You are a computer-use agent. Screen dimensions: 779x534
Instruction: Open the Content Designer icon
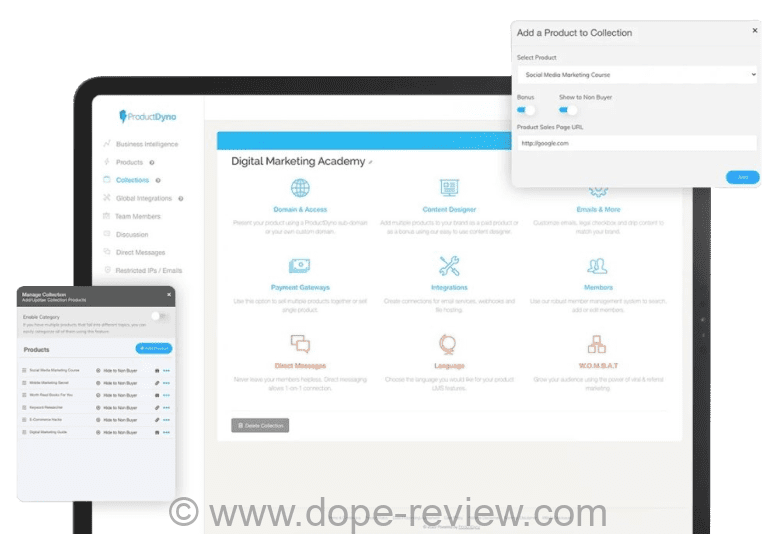[x=449, y=188]
